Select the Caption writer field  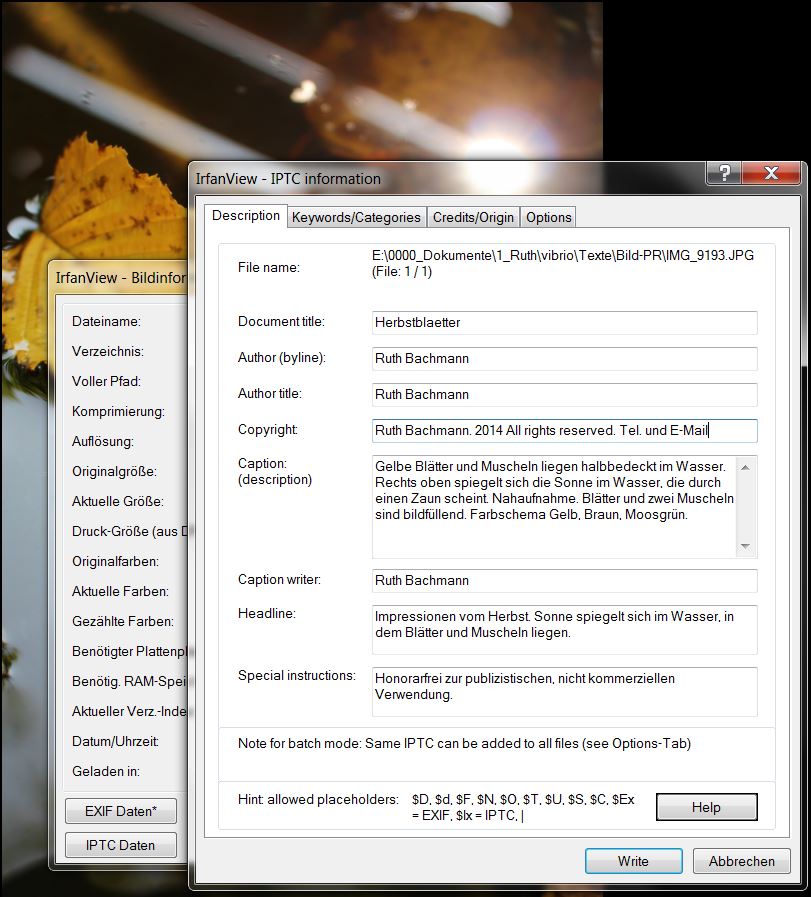point(565,580)
